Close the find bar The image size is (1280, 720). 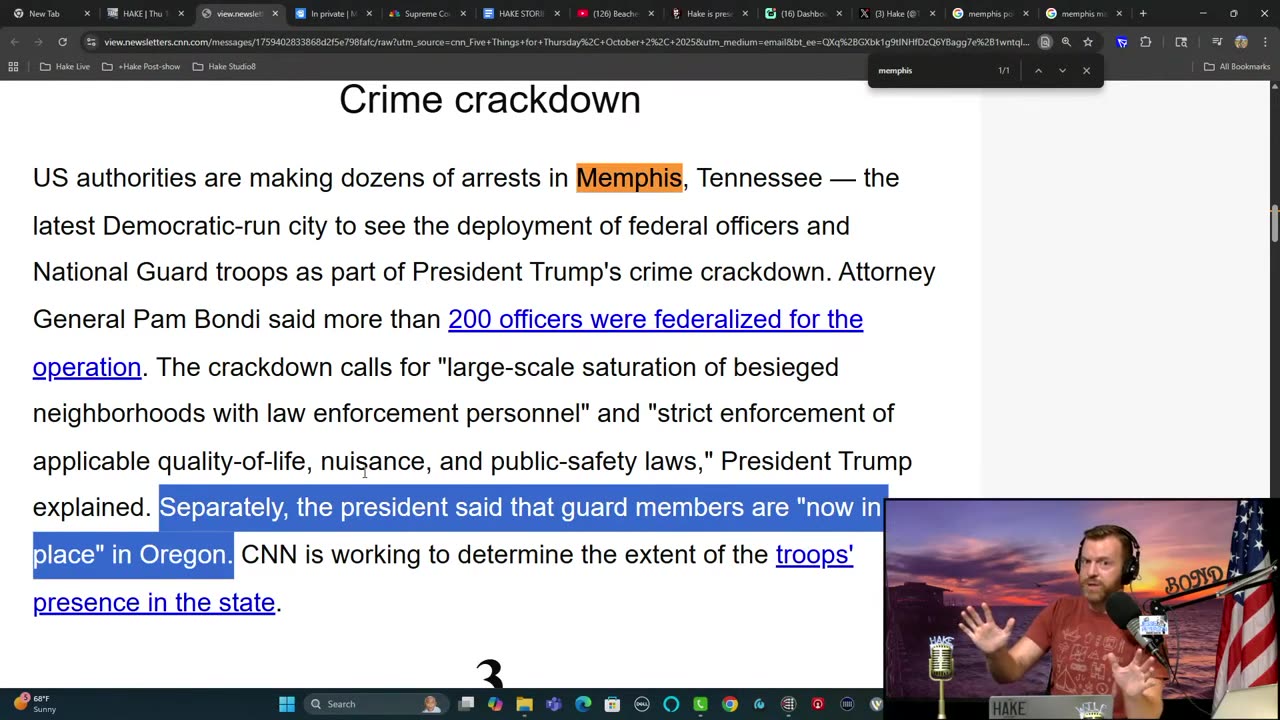[1086, 70]
